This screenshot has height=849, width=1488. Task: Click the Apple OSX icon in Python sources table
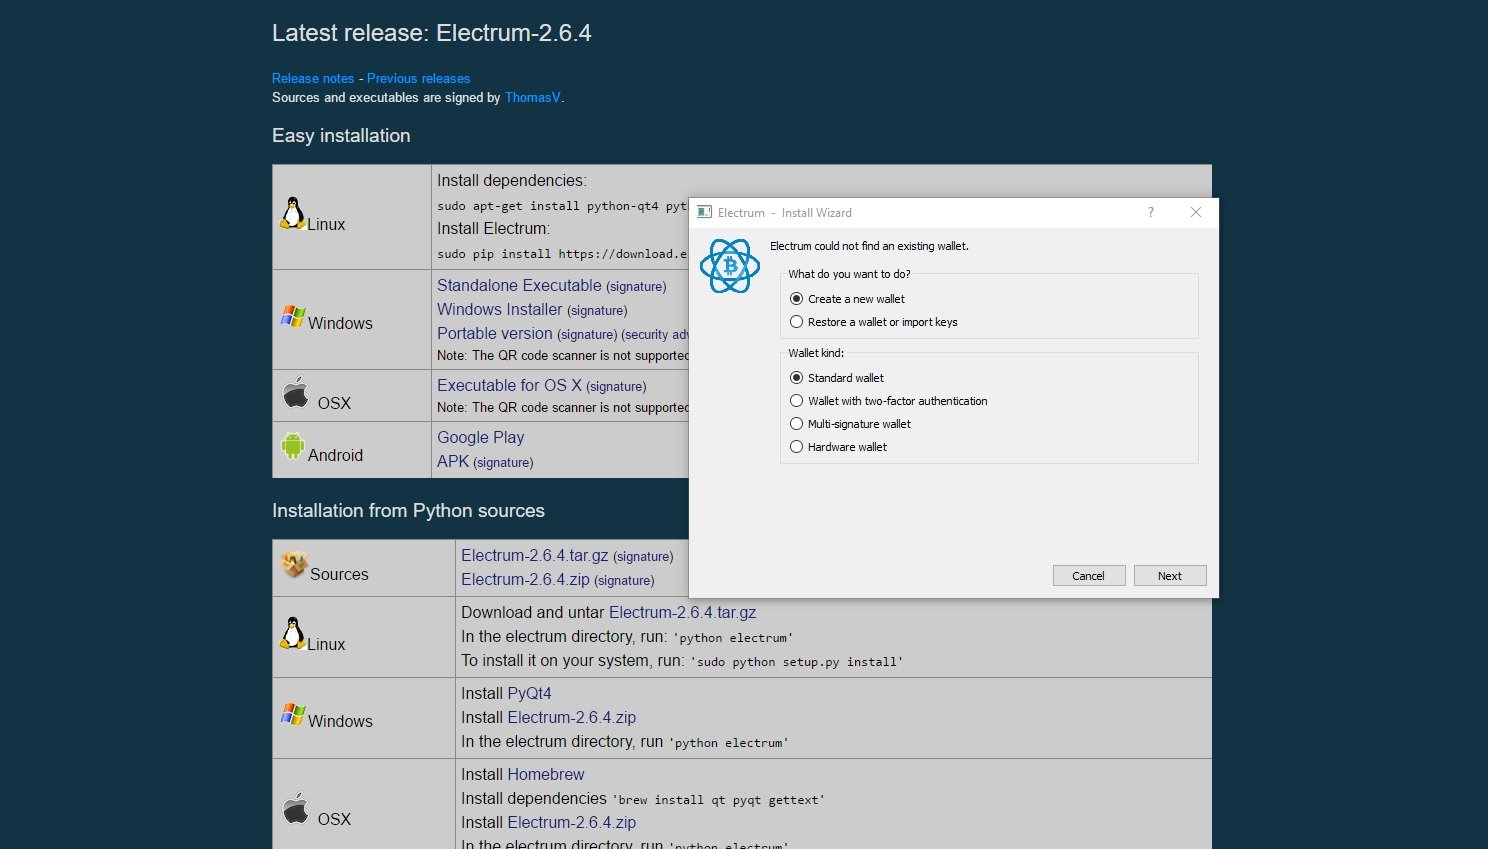coord(295,808)
